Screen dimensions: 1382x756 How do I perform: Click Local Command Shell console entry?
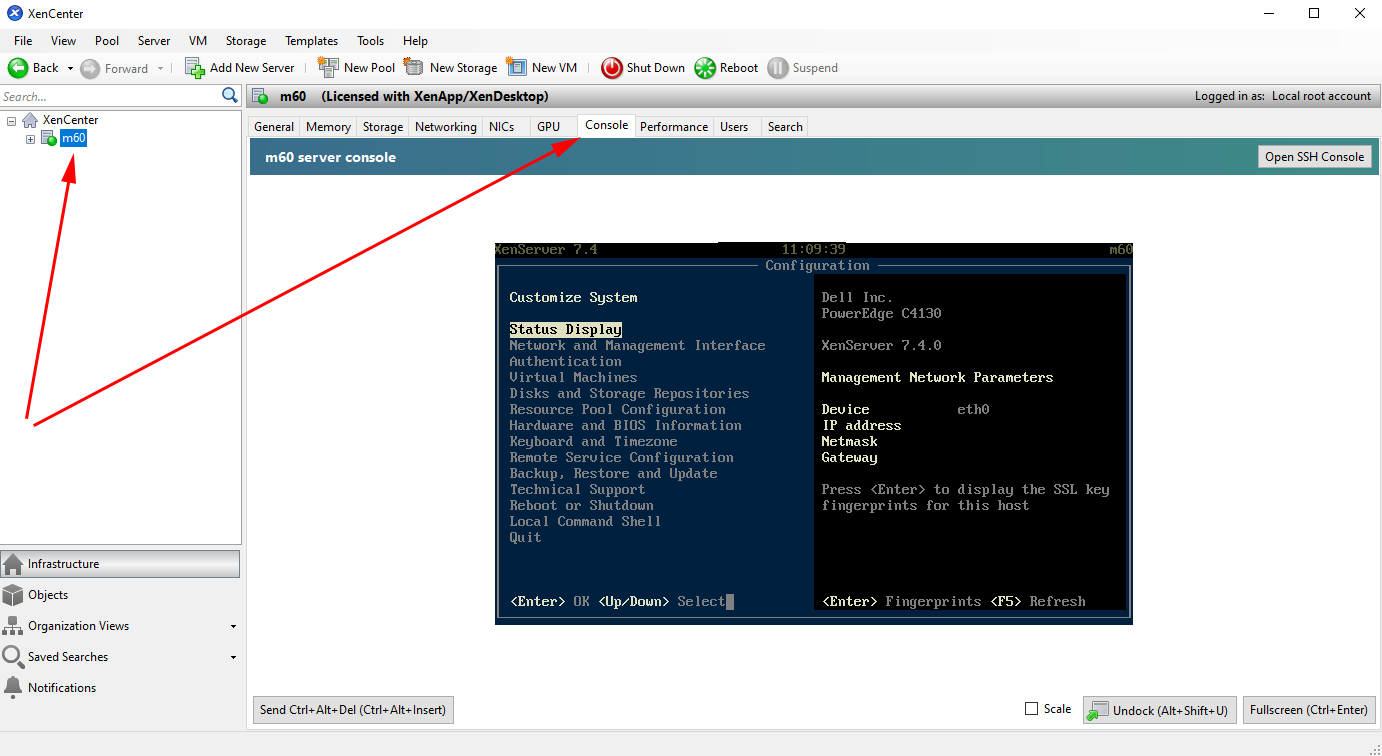(x=585, y=521)
